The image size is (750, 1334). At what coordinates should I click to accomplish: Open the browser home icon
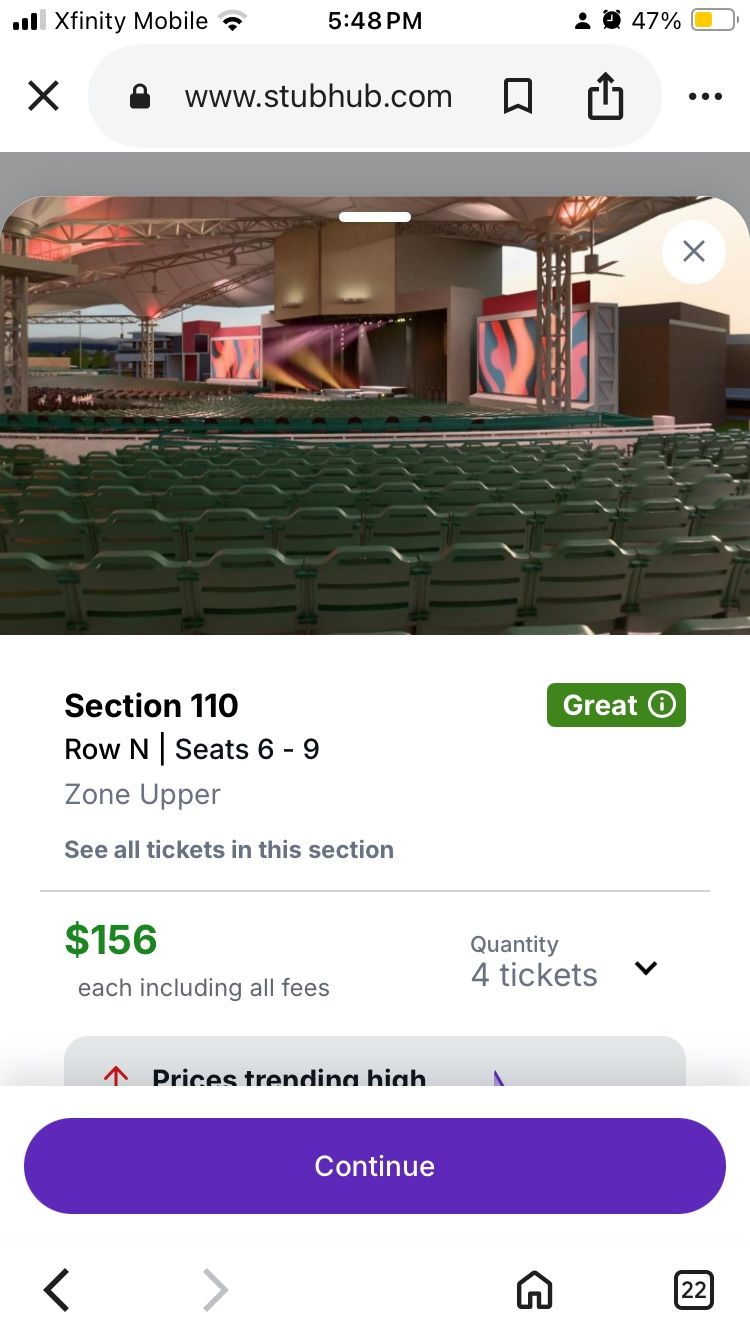[534, 1290]
